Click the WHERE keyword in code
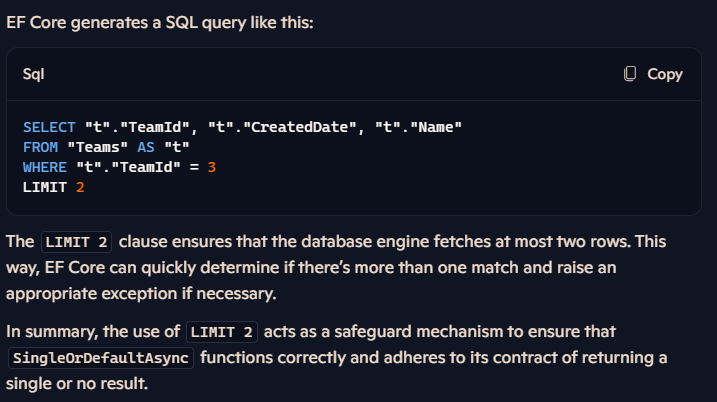This screenshot has height=402, width=717. tap(45, 167)
